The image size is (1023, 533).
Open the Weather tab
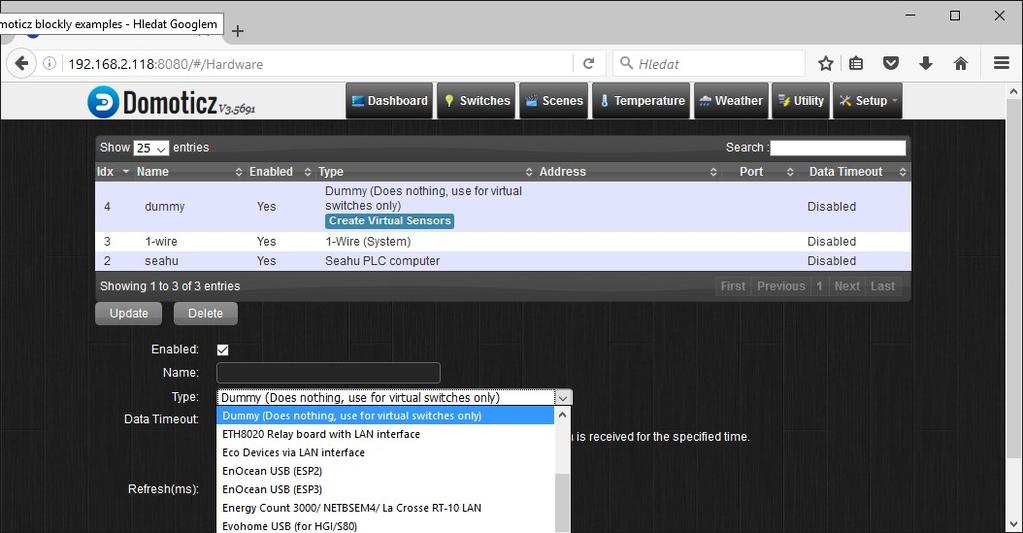point(731,100)
